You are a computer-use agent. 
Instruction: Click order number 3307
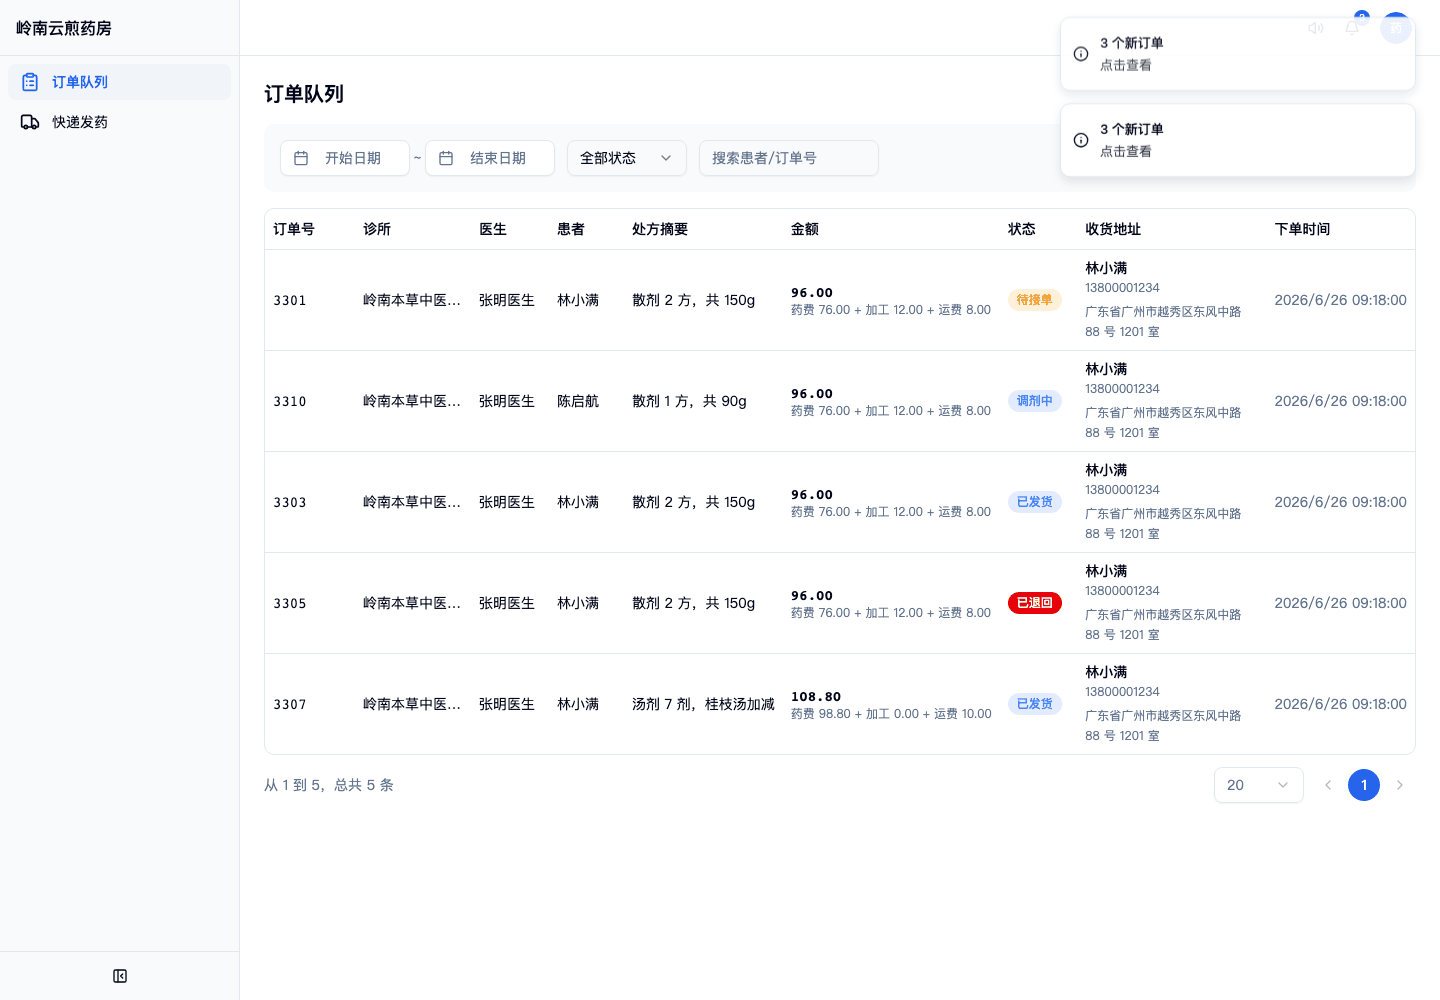tap(290, 704)
